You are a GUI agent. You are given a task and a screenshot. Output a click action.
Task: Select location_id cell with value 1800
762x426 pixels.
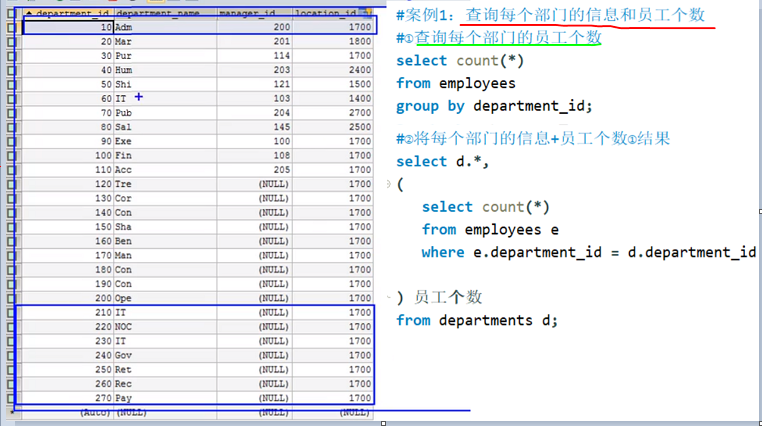(333, 42)
